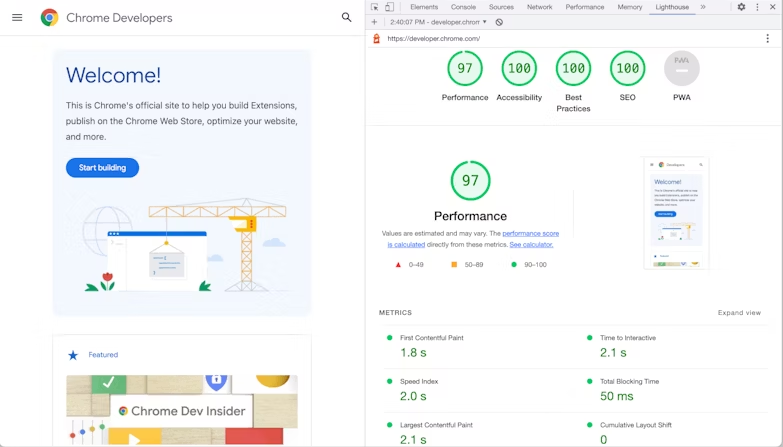Switch to the Memory tab

(x=630, y=7)
